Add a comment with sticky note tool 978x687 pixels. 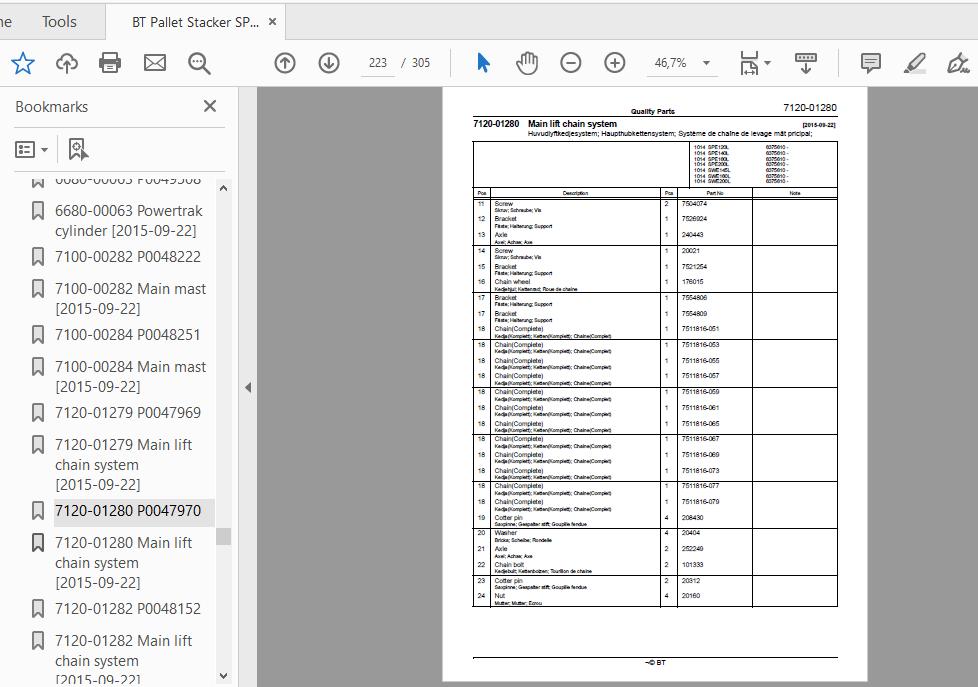click(870, 63)
